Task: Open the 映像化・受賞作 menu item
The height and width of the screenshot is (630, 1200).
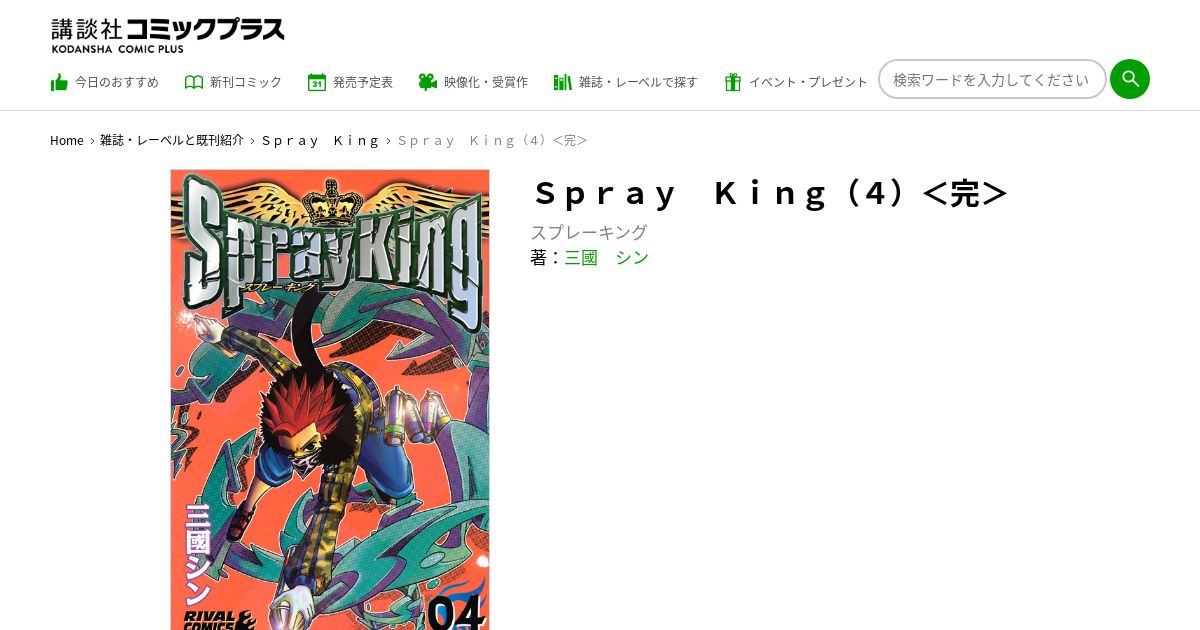Action: point(473,82)
